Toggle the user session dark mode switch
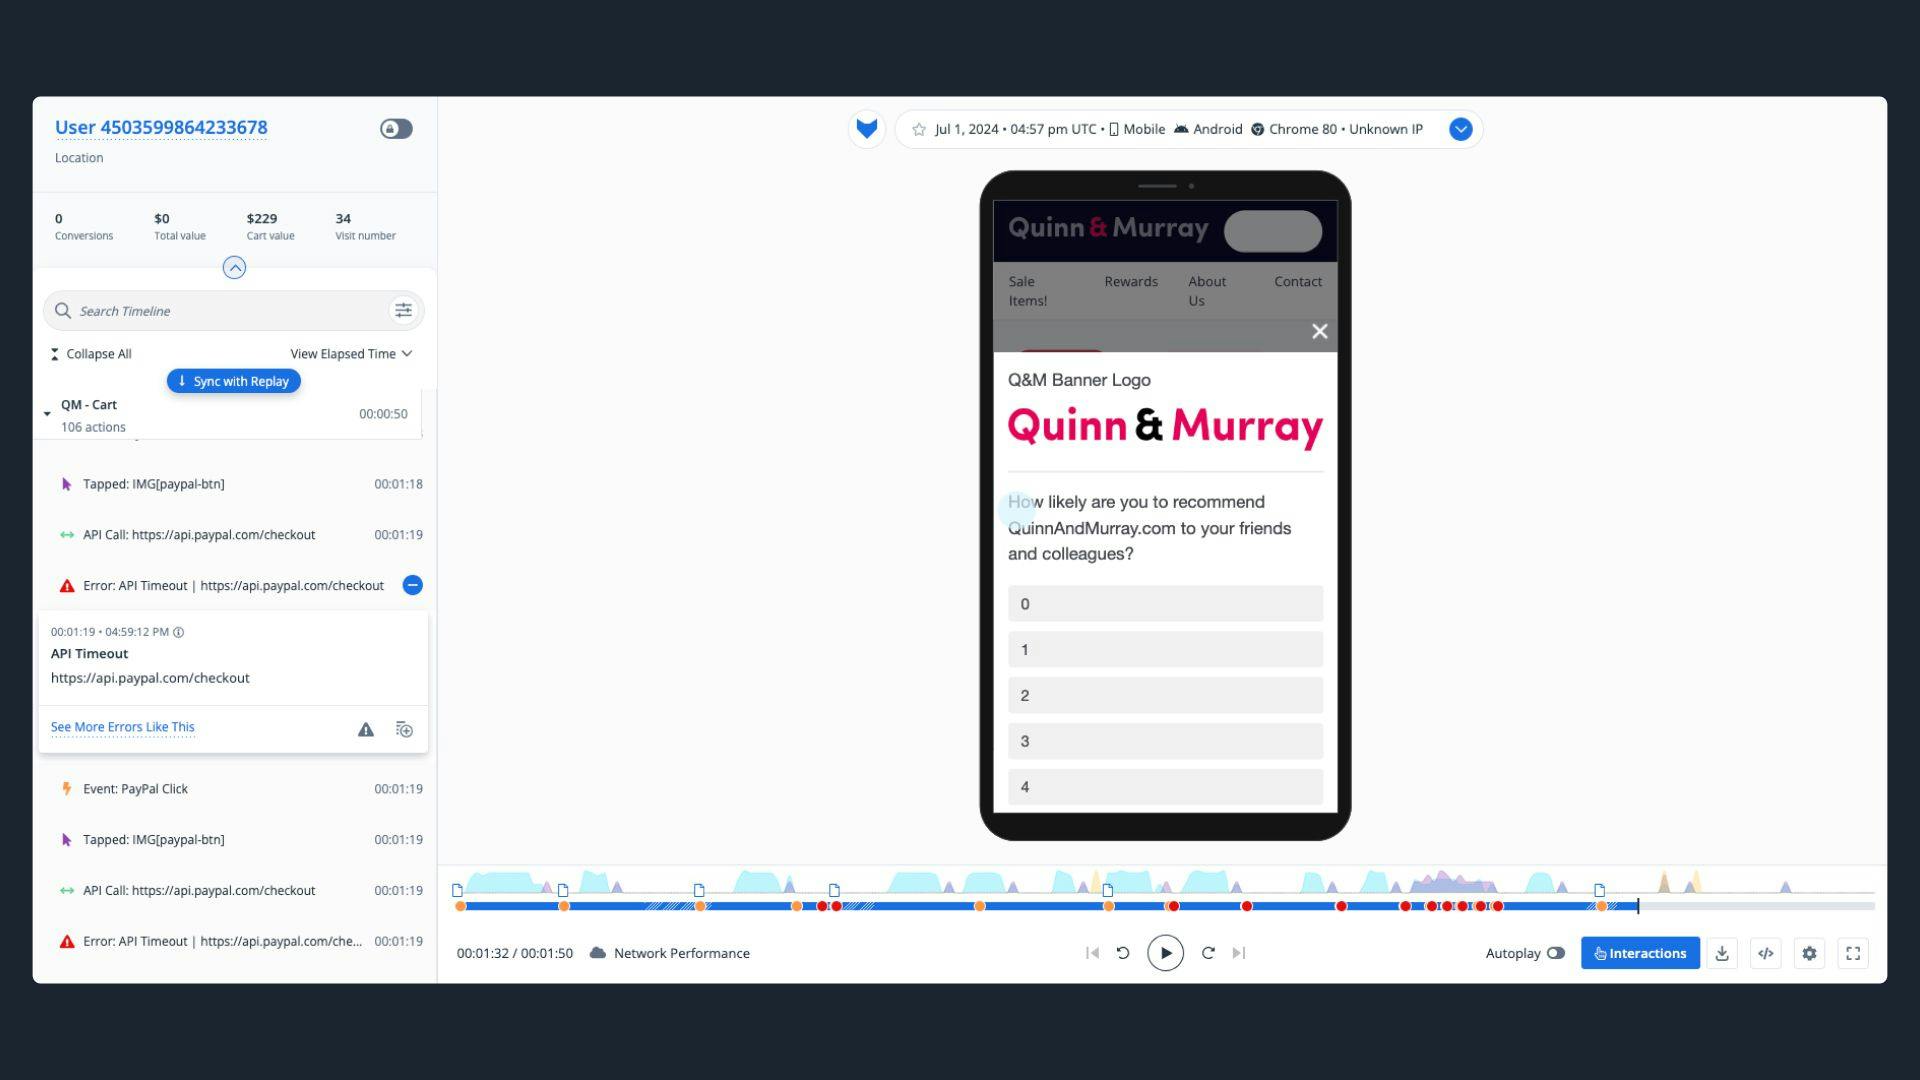This screenshot has height=1080, width=1920. coord(396,128)
